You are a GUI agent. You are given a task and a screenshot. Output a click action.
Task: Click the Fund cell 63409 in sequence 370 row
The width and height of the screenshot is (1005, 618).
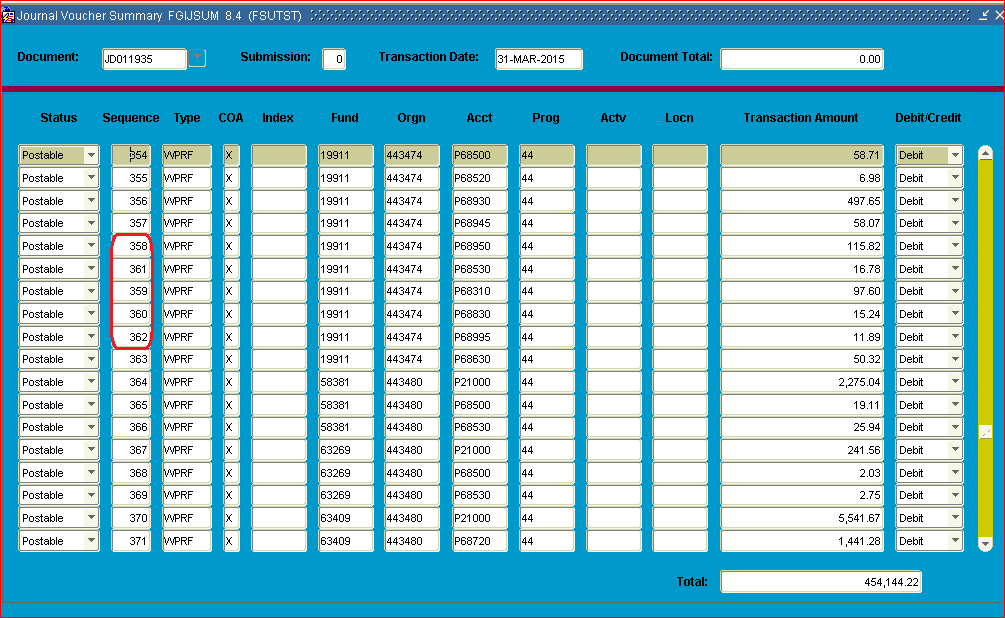(x=345, y=518)
